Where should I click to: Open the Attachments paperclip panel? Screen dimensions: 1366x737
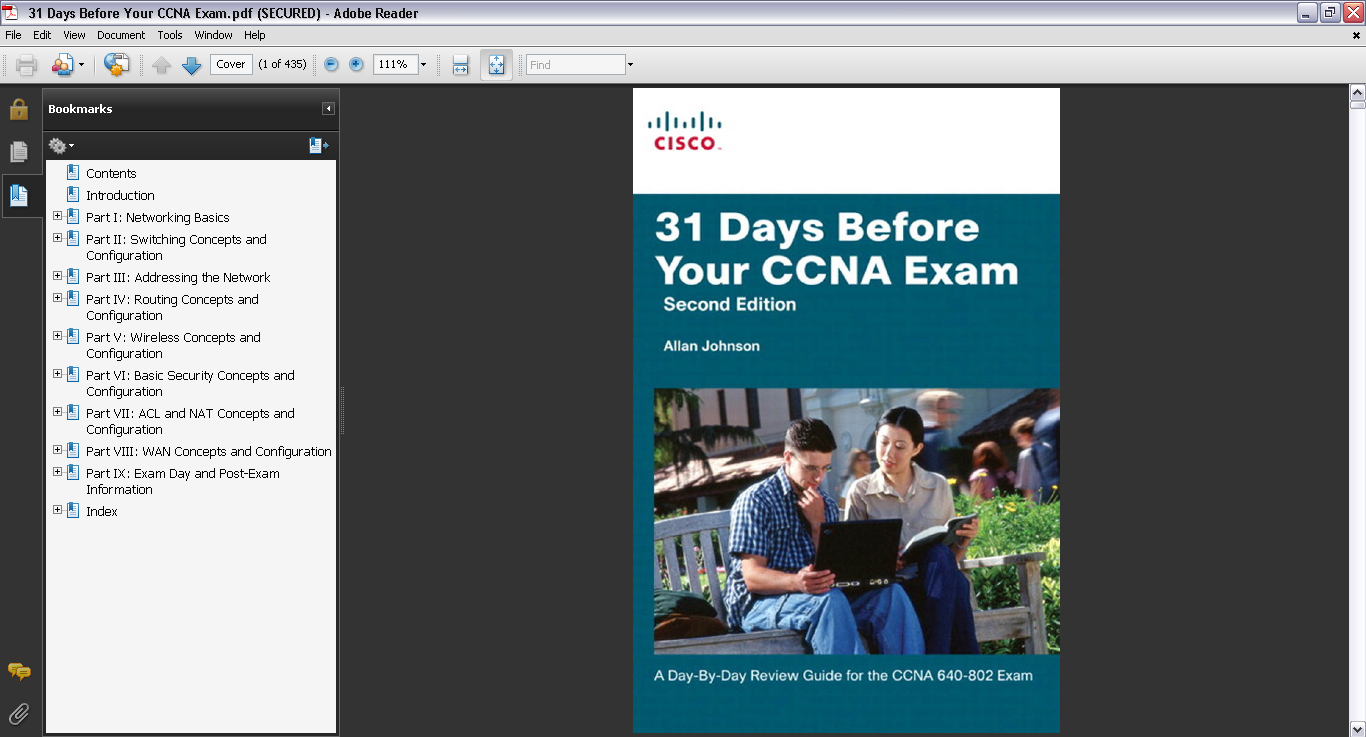coord(19,713)
